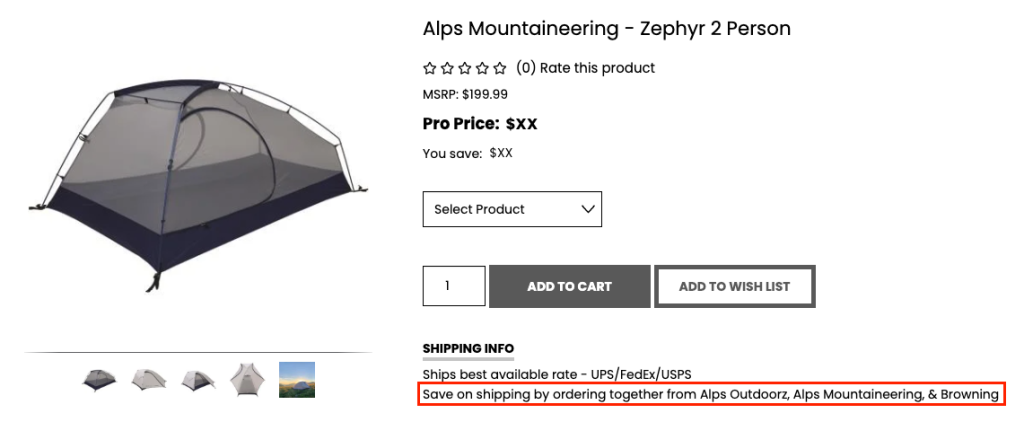Select the first tent thumbnail with dark base

(100, 380)
